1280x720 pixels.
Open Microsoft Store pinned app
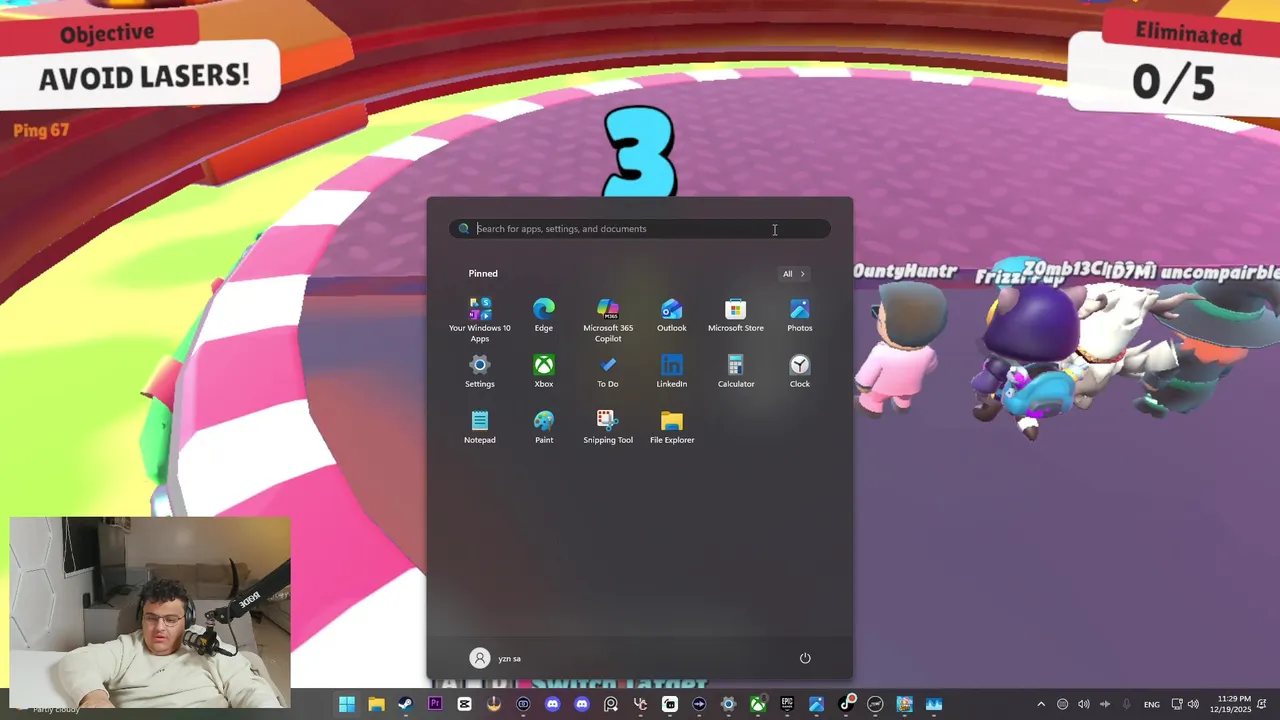pos(736,315)
